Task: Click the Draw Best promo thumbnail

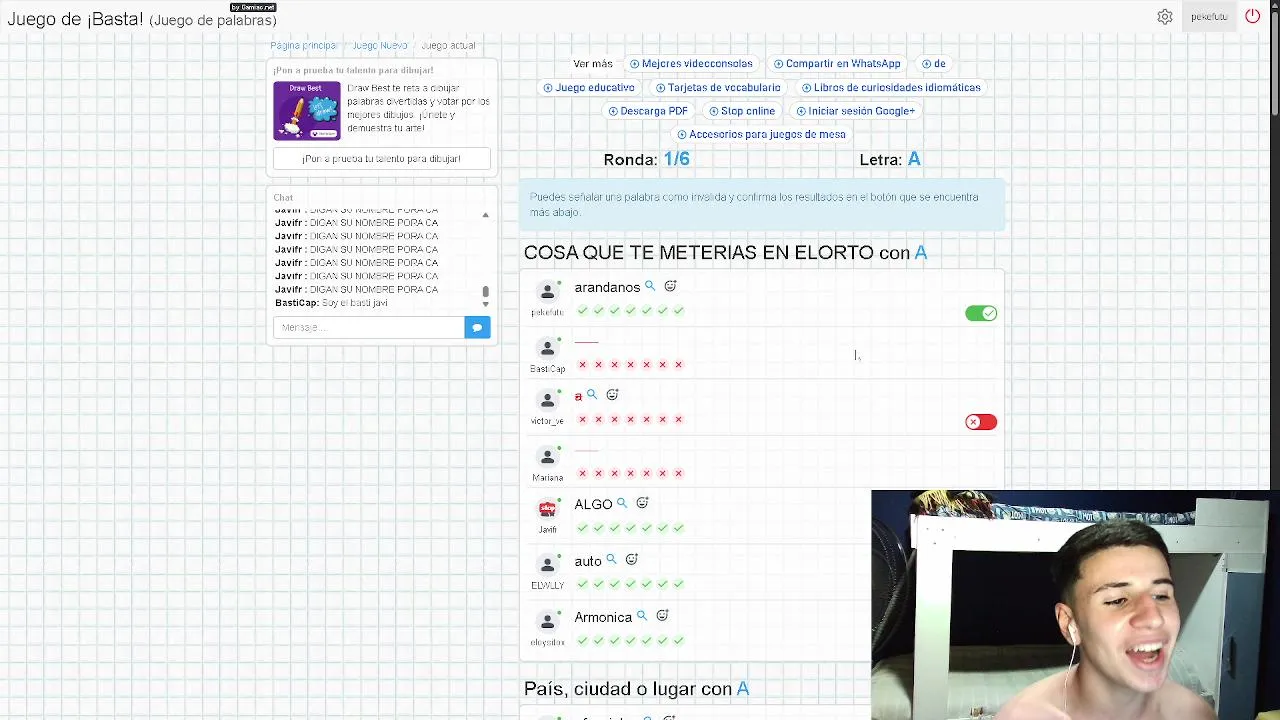Action: pyautogui.click(x=307, y=111)
